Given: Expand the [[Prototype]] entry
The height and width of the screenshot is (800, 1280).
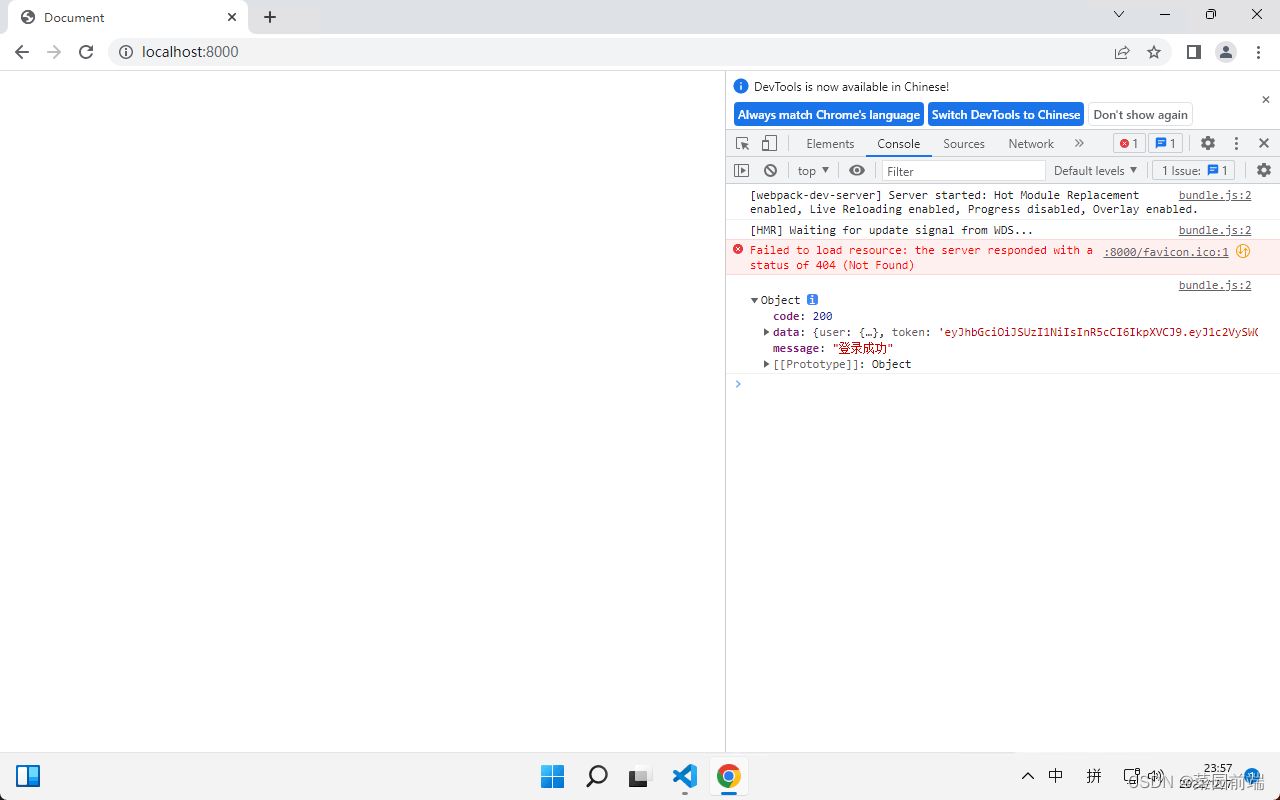Looking at the screenshot, I should pos(767,364).
